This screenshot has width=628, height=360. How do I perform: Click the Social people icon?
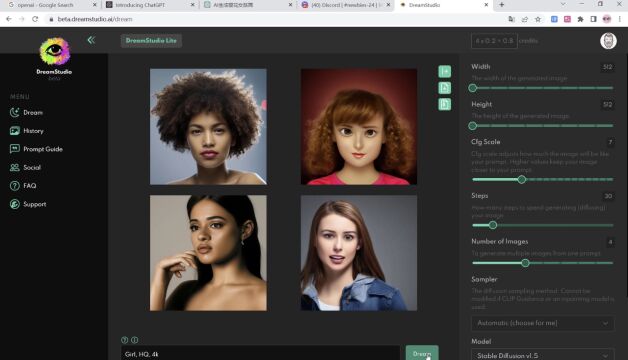(14, 167)
